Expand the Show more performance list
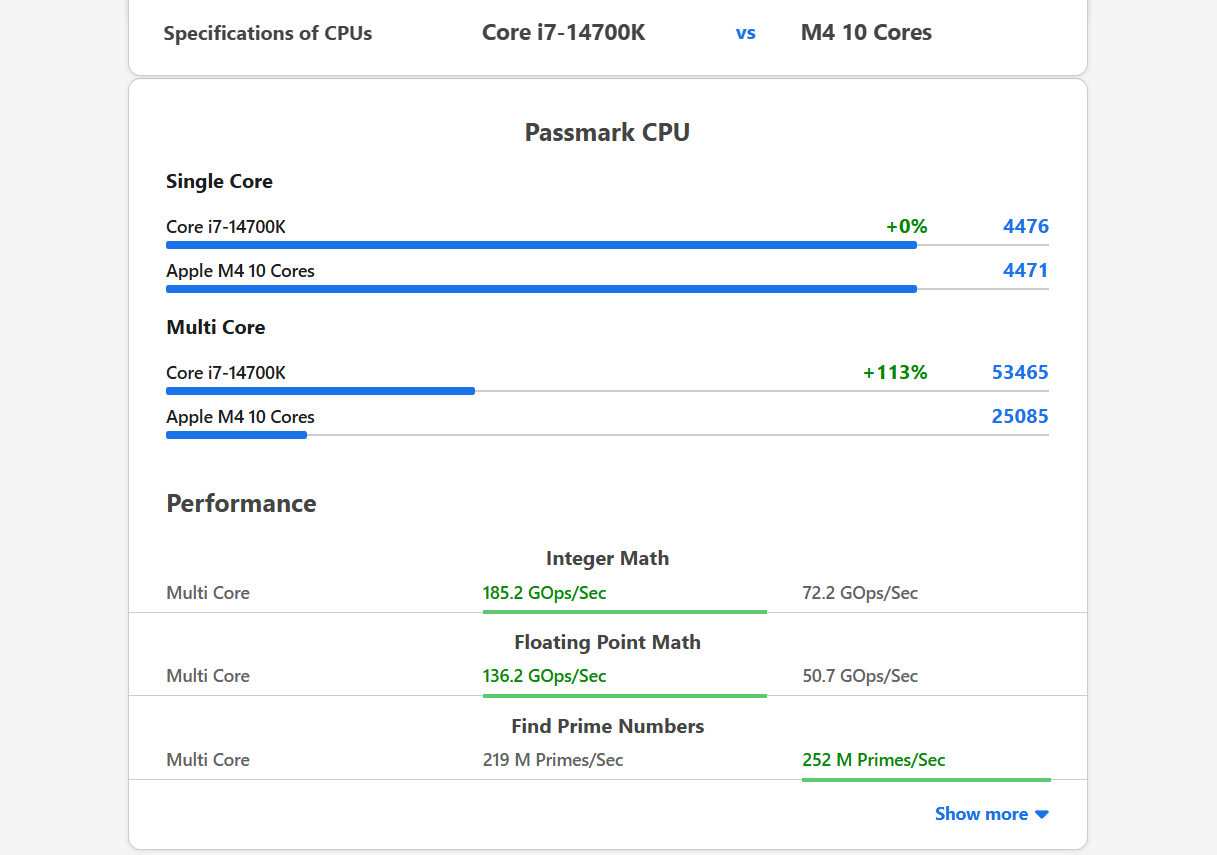The width and height of the screenshot is (1217, 855). point(981,814)
